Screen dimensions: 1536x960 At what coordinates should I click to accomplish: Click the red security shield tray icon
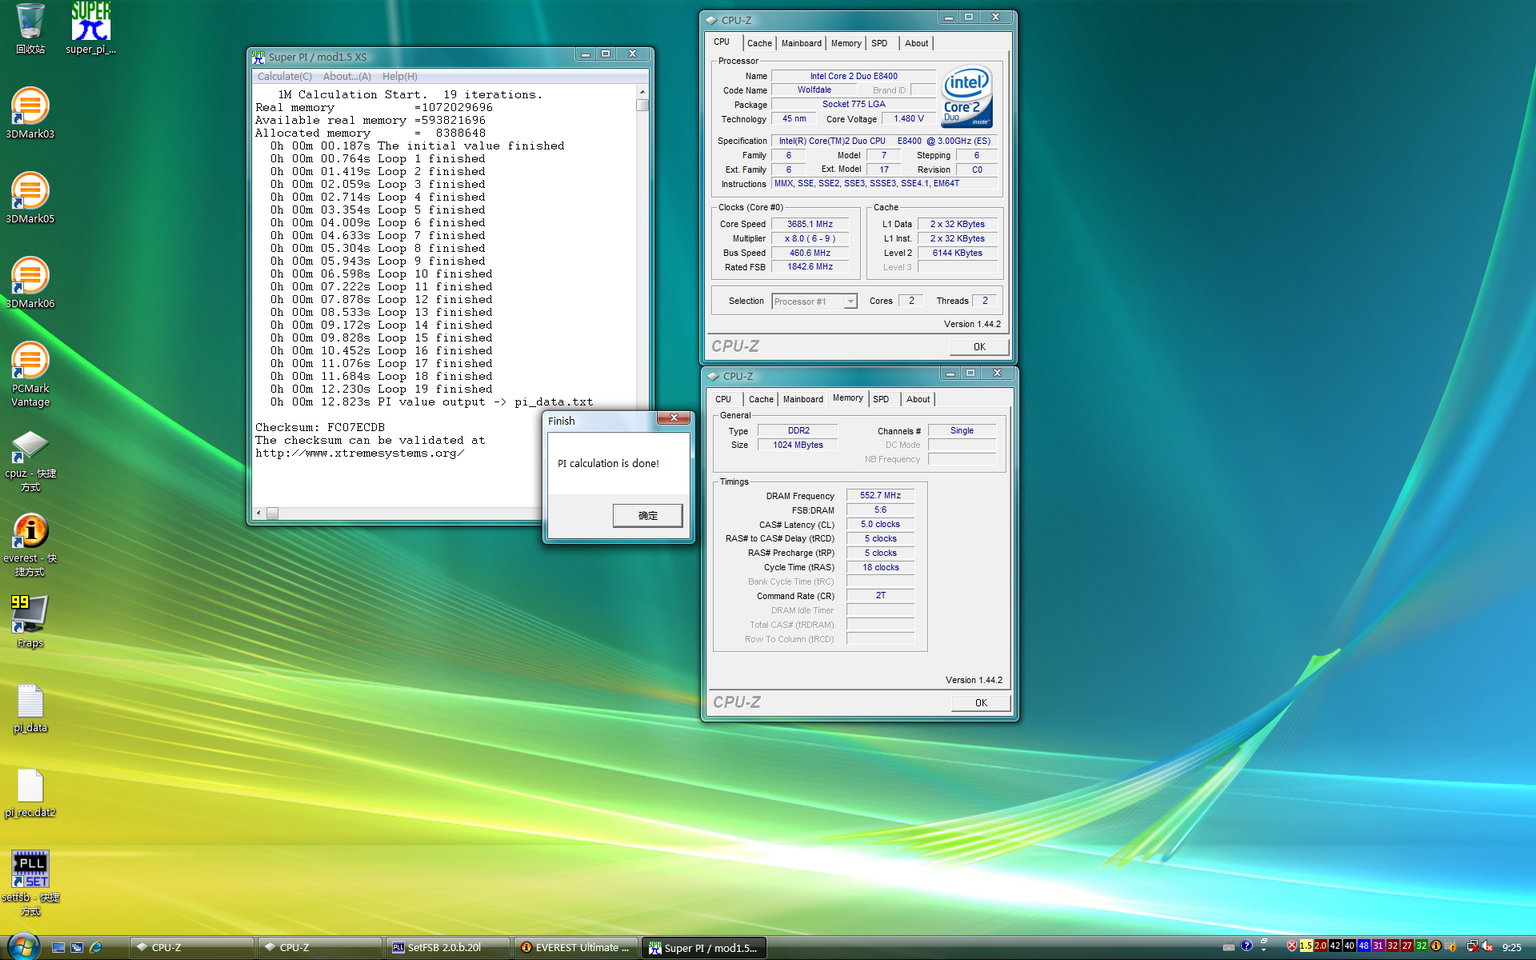[1291, 946]
